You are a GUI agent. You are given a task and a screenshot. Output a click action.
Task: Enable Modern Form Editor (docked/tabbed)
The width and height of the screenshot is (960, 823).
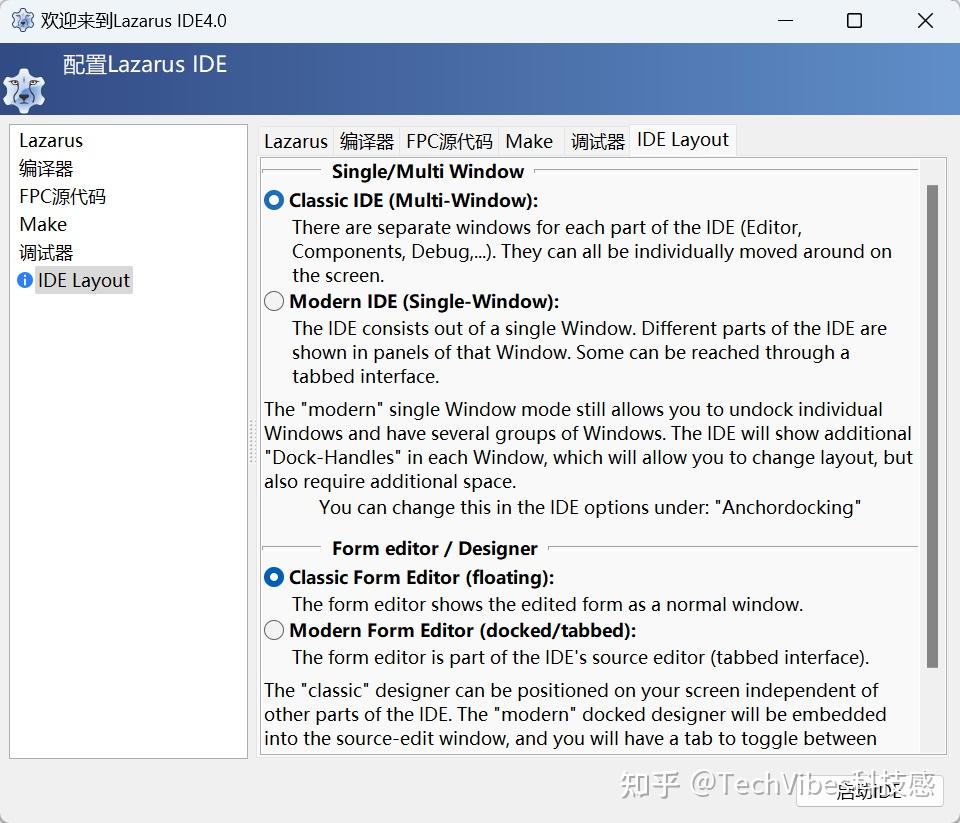273,630
